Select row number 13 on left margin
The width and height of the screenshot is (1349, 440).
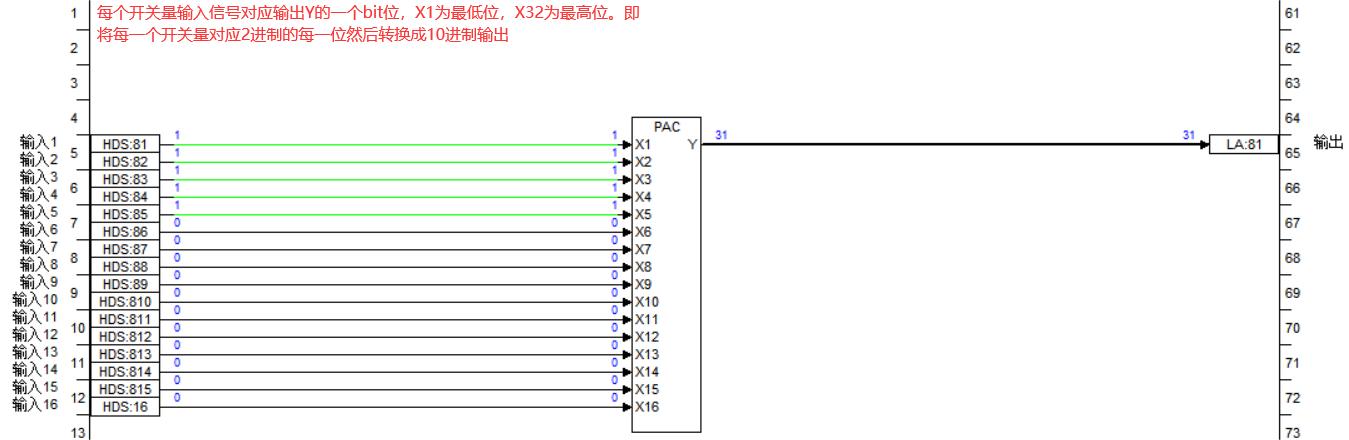tap(72, 432)
